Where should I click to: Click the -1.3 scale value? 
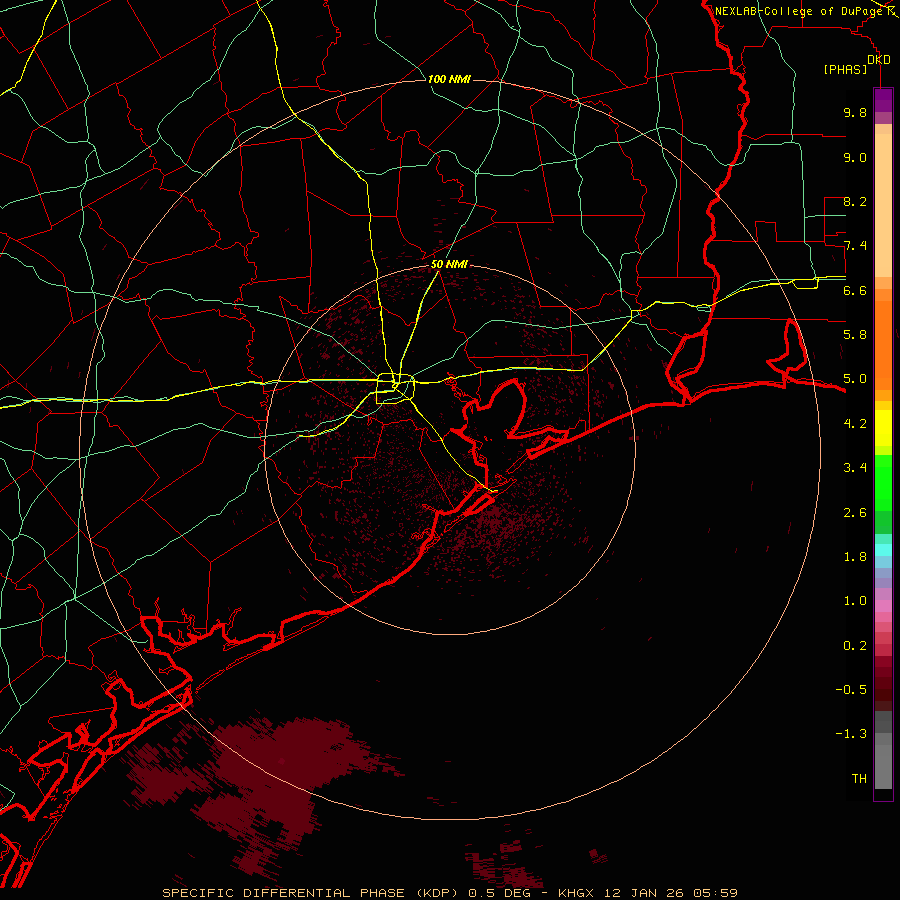[851, 734]
